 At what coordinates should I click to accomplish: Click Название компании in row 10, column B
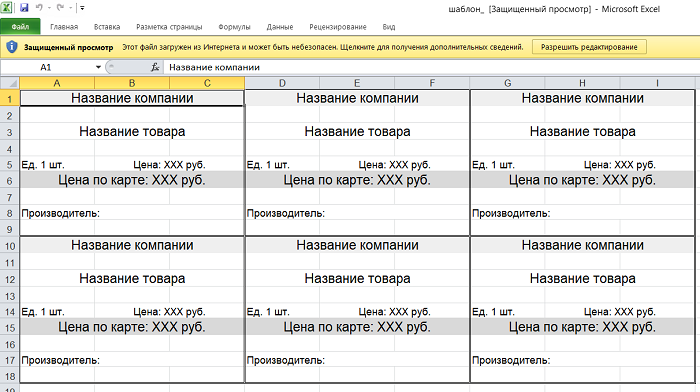point(132,245)
